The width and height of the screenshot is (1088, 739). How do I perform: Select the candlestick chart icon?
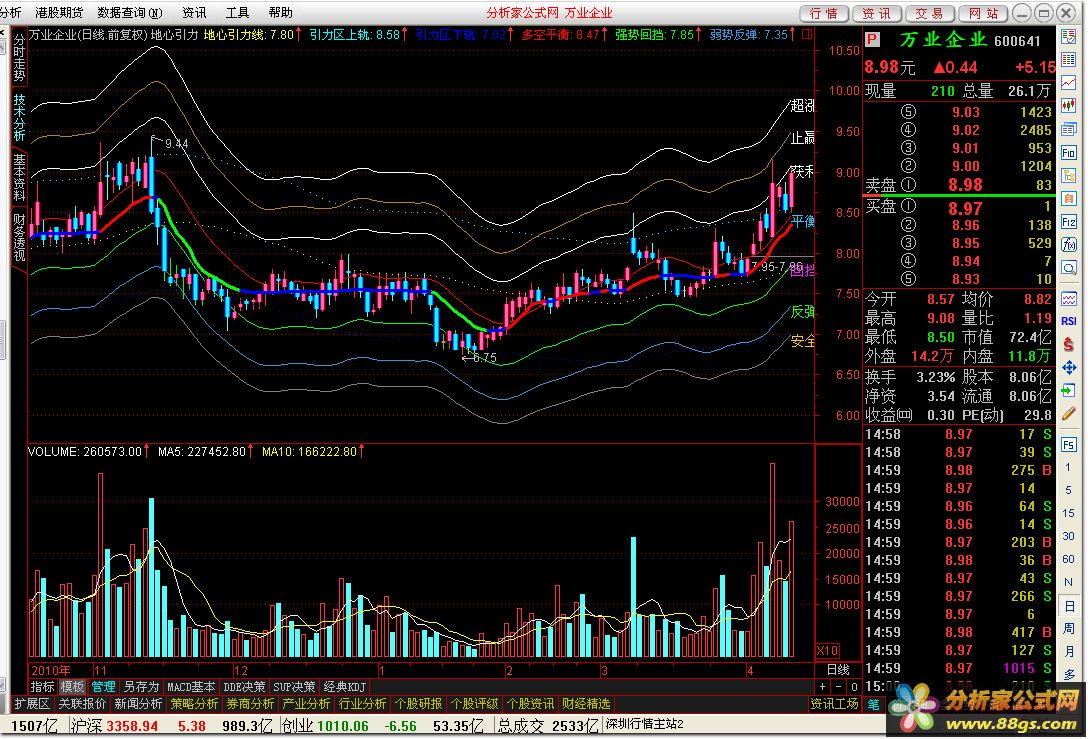(x=1069, y=105)
